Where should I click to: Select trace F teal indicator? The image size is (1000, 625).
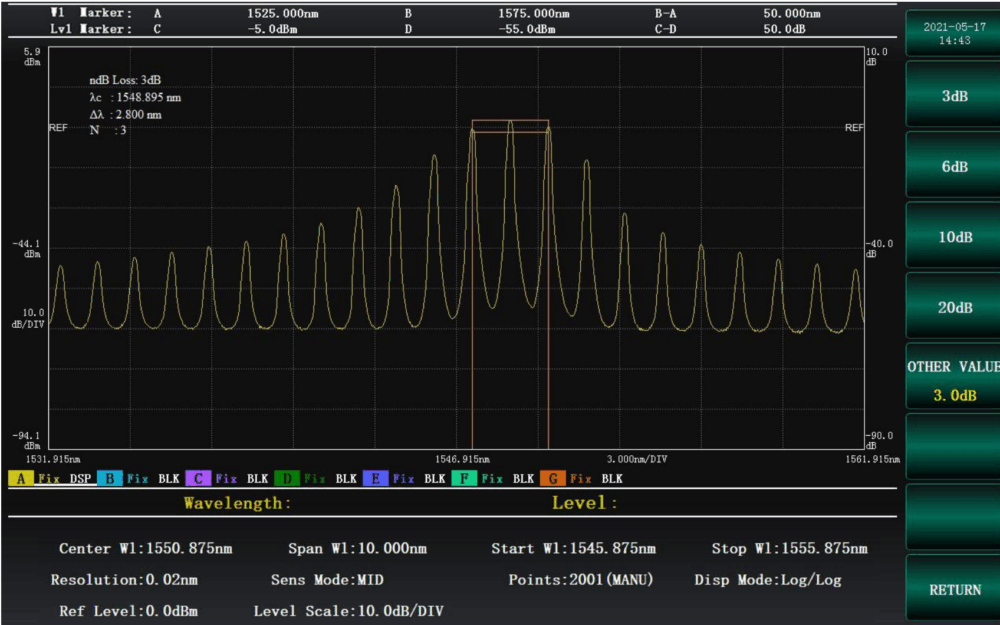point(465,479)
